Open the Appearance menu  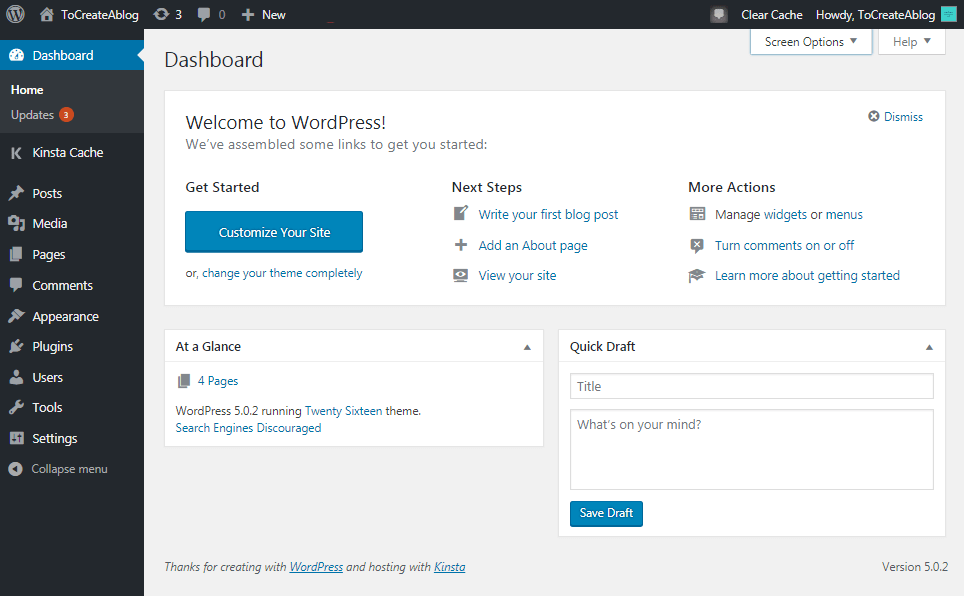[x=65, y=317]
